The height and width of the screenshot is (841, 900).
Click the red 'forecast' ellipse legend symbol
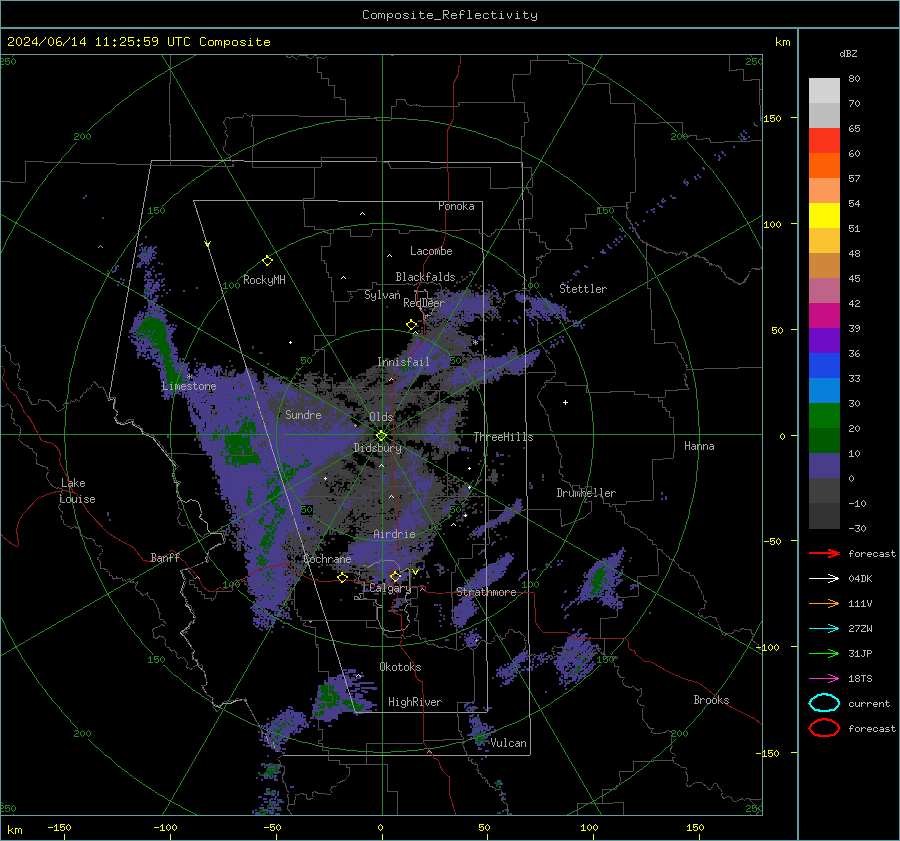(824, 728)
